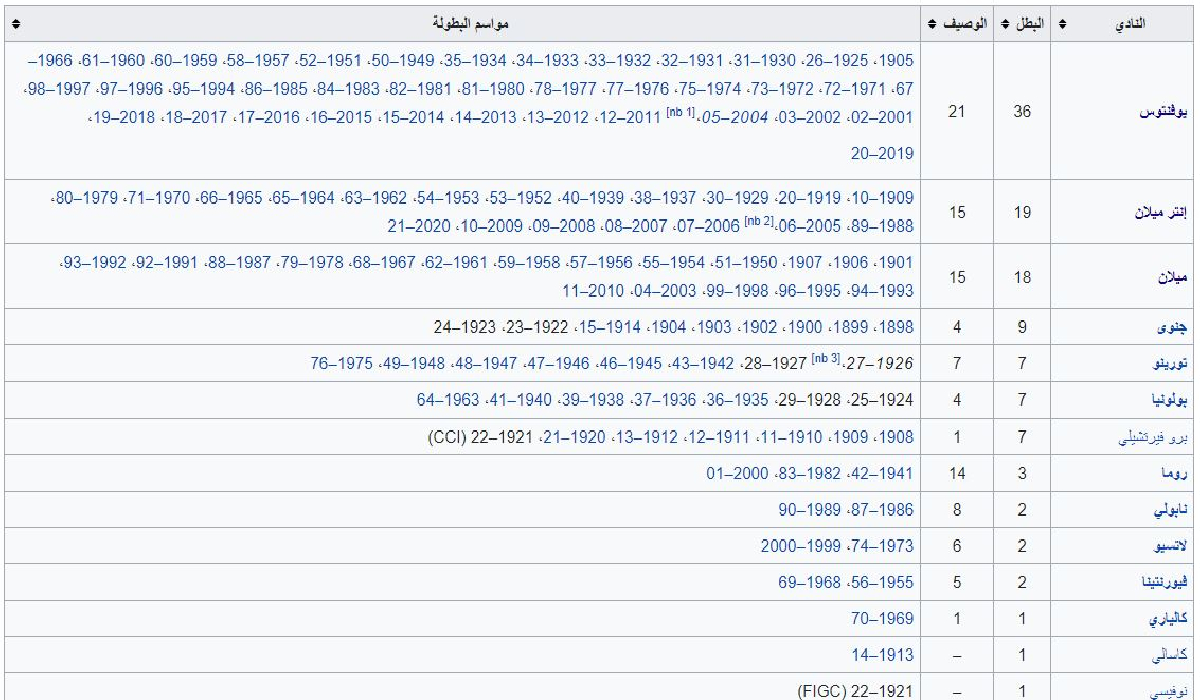Open the 76–1975 season link

(342, 364)
